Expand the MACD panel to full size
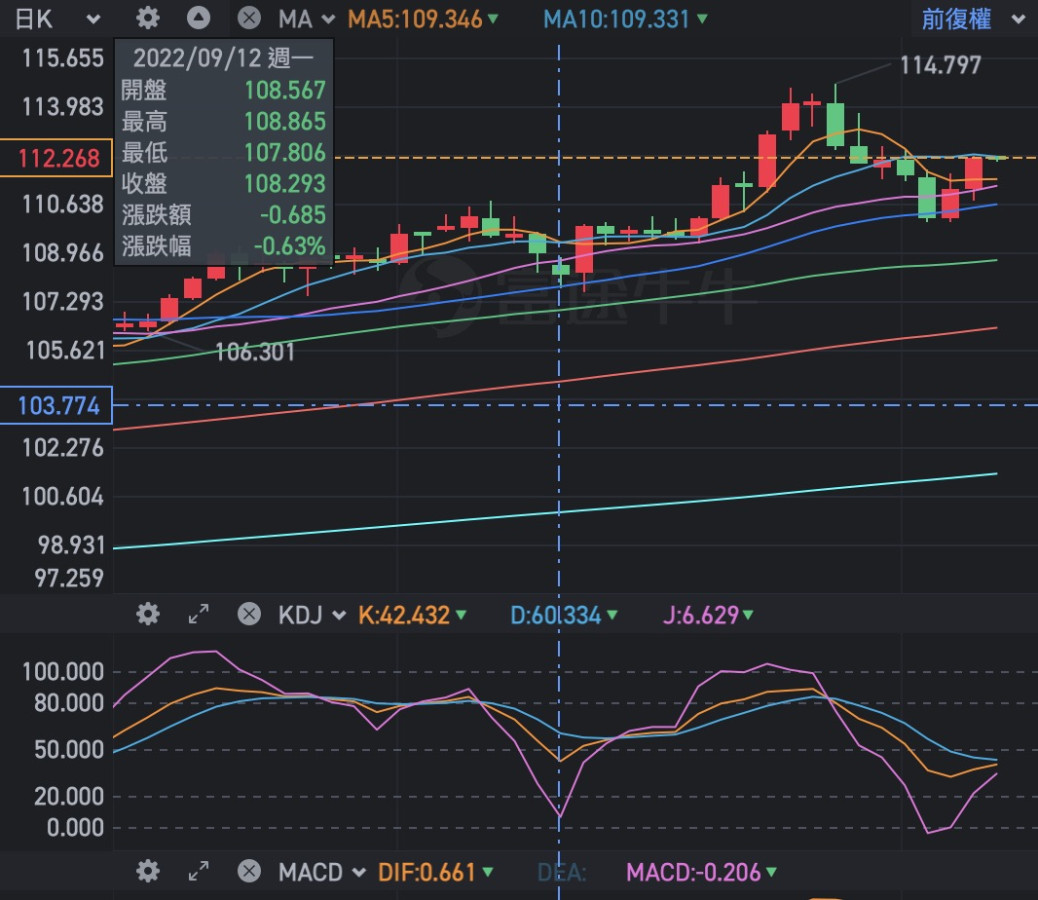1038x900 pixels. pyautogui.click(x=199, y=872)
